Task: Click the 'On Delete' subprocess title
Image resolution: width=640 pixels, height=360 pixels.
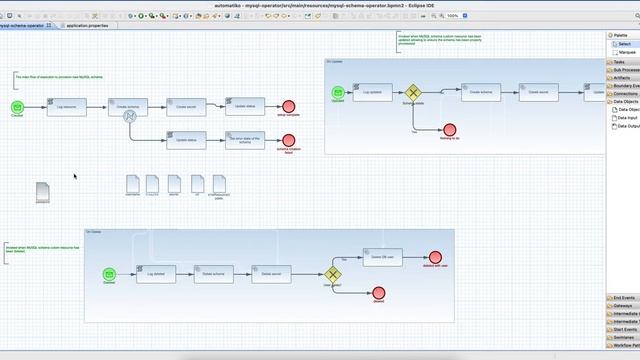Action: point(93,232)
